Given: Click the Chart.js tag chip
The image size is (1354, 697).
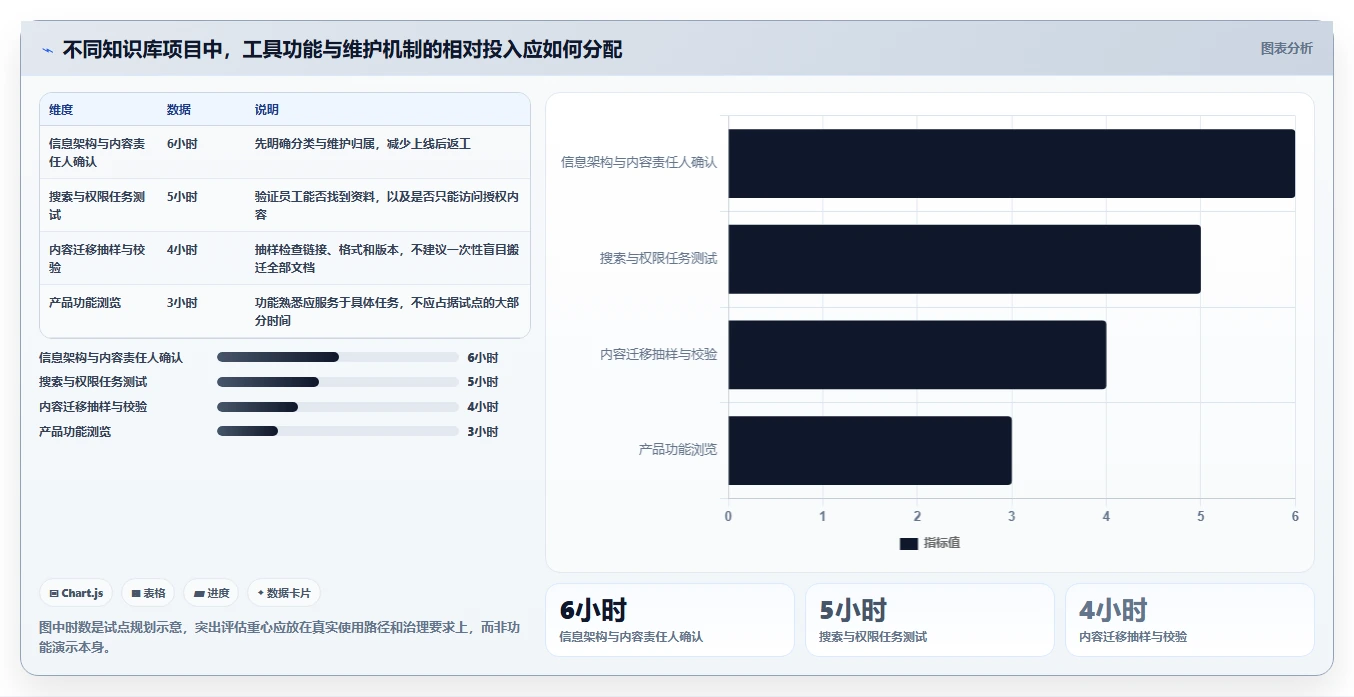Looking at the screenshot, I should pos(77,593).
